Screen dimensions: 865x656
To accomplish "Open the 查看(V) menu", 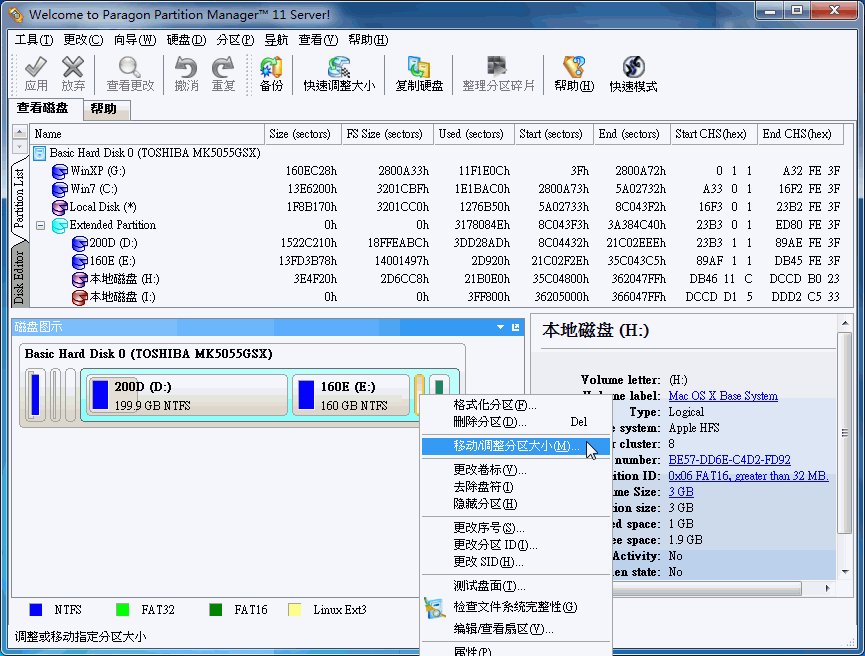I will coord(318,40).
